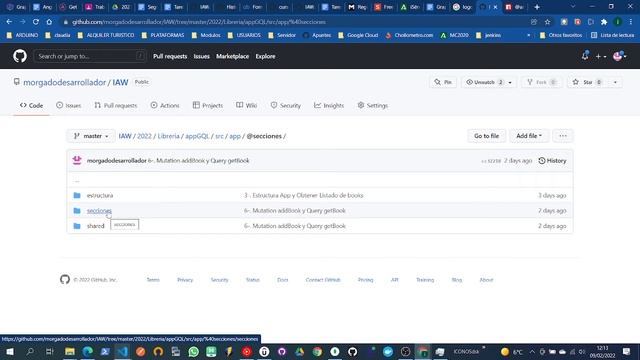Navigate to app in breadcrumb path

pos(235,136)
